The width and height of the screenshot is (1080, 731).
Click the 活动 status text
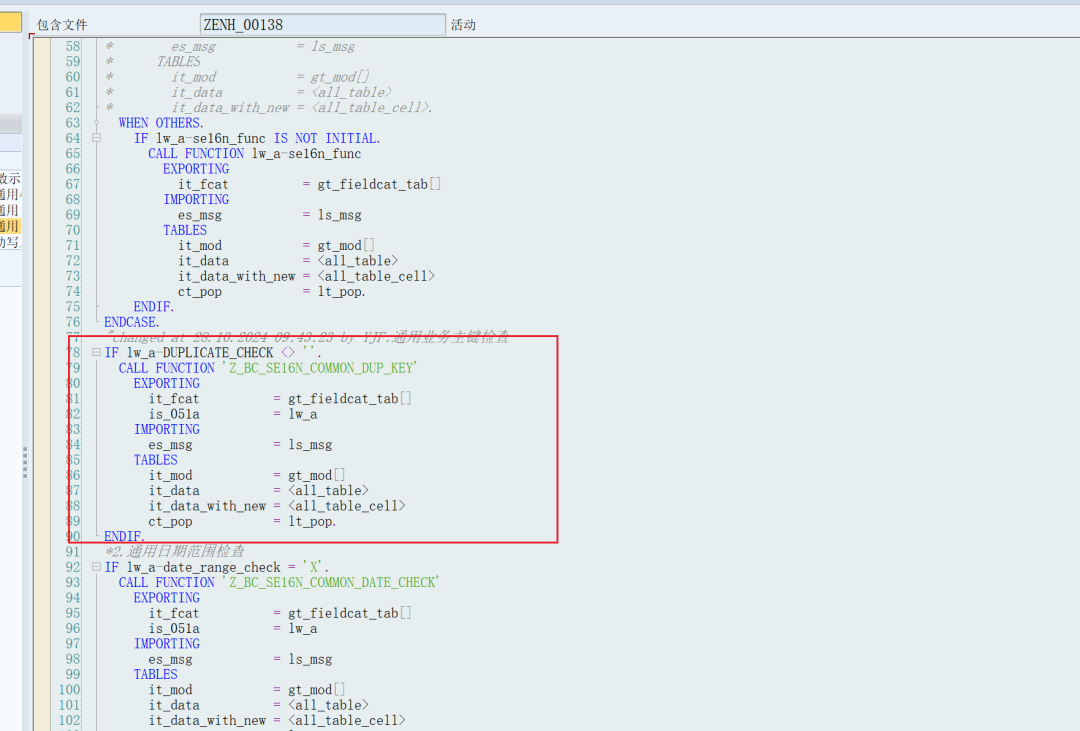point(464,25)
